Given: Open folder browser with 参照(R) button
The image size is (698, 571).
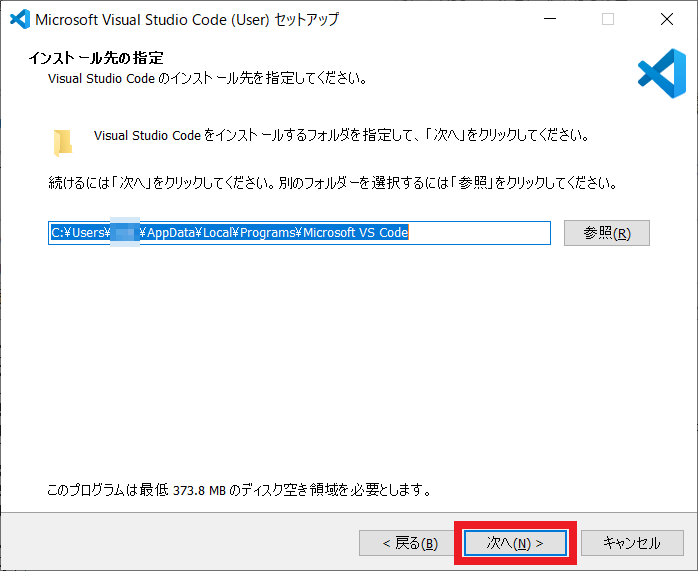Looking at the screenshot, I should 607,233.
